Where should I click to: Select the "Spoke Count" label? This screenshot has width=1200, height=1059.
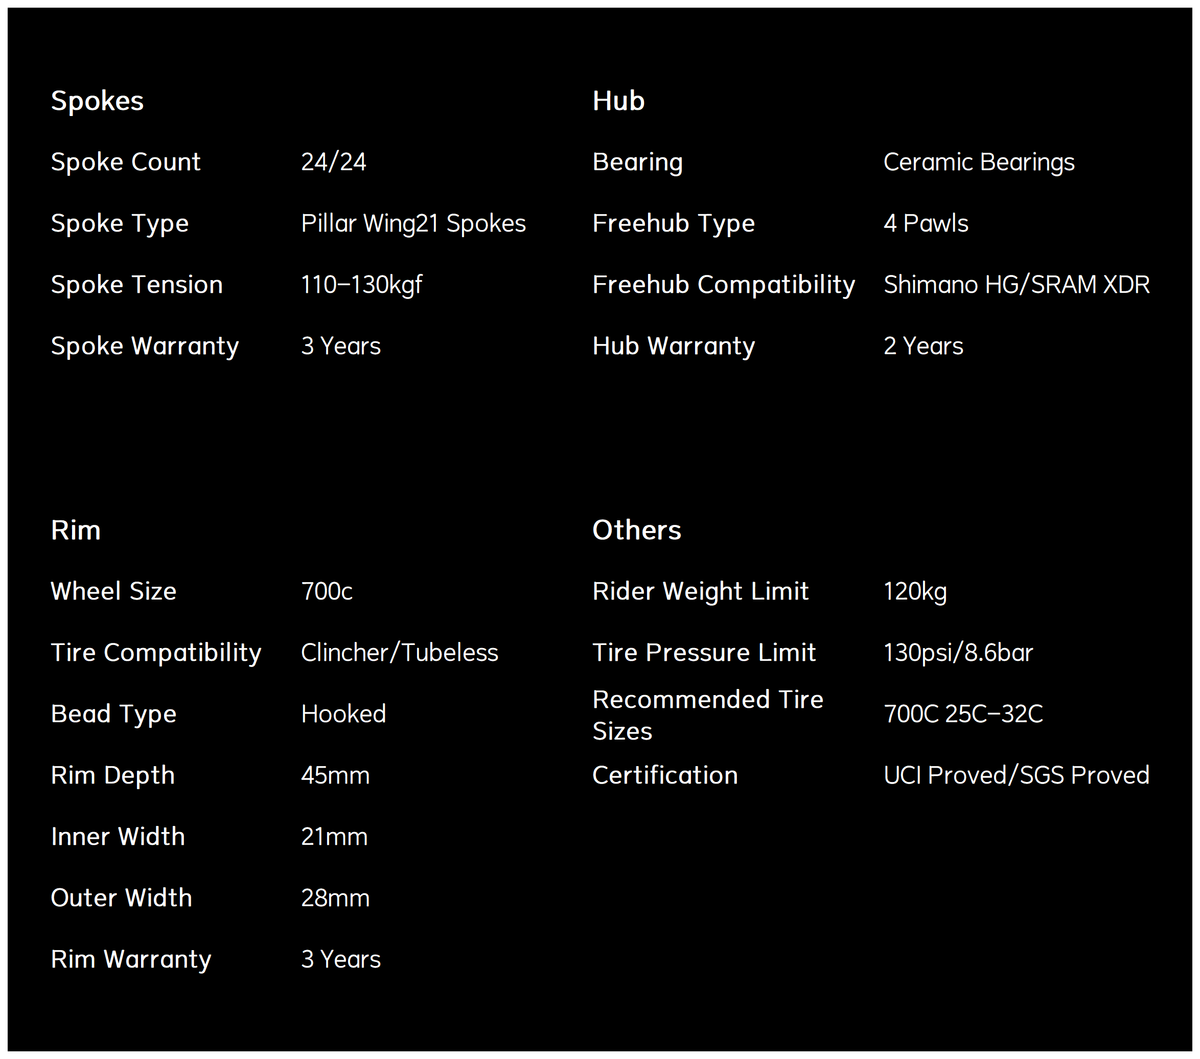(126, 162)
